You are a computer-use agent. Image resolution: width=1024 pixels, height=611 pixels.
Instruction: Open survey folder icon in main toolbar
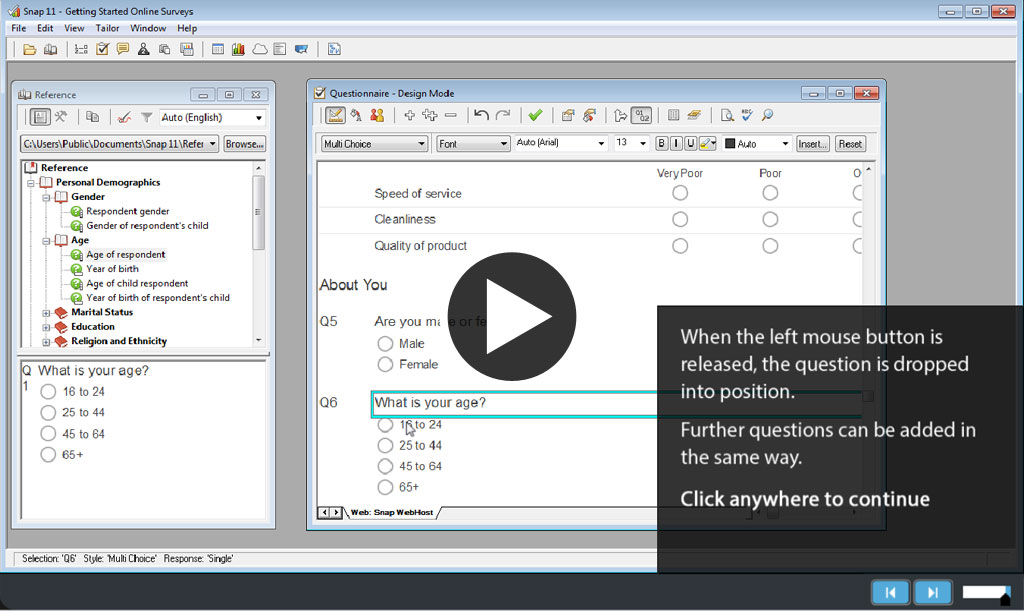click(29, 50)
